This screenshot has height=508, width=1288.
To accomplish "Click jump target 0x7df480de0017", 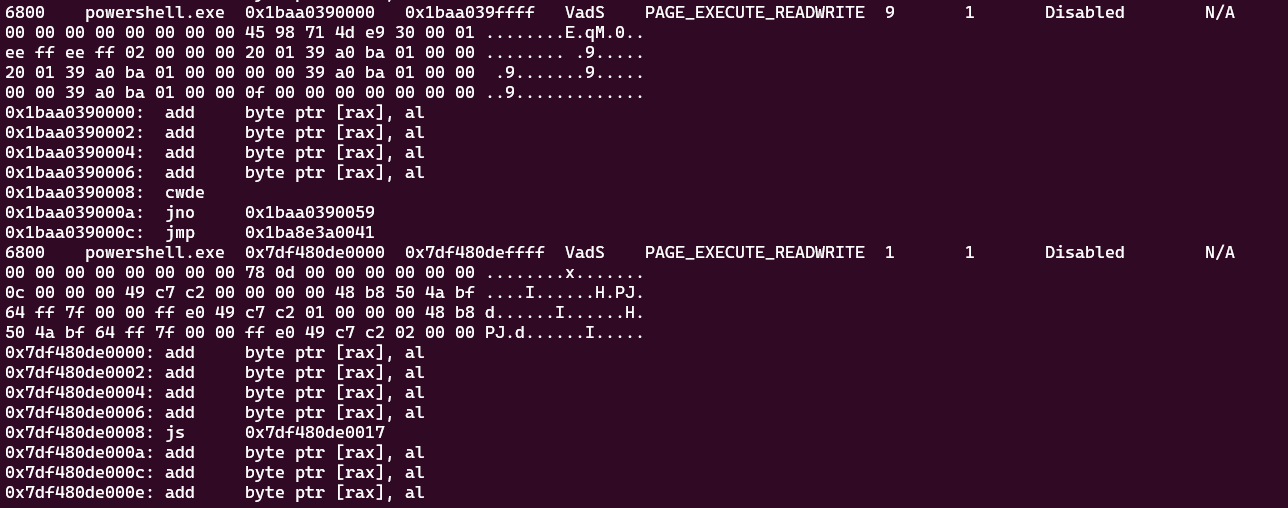I will pyautogui.click(x=315, y=432).
